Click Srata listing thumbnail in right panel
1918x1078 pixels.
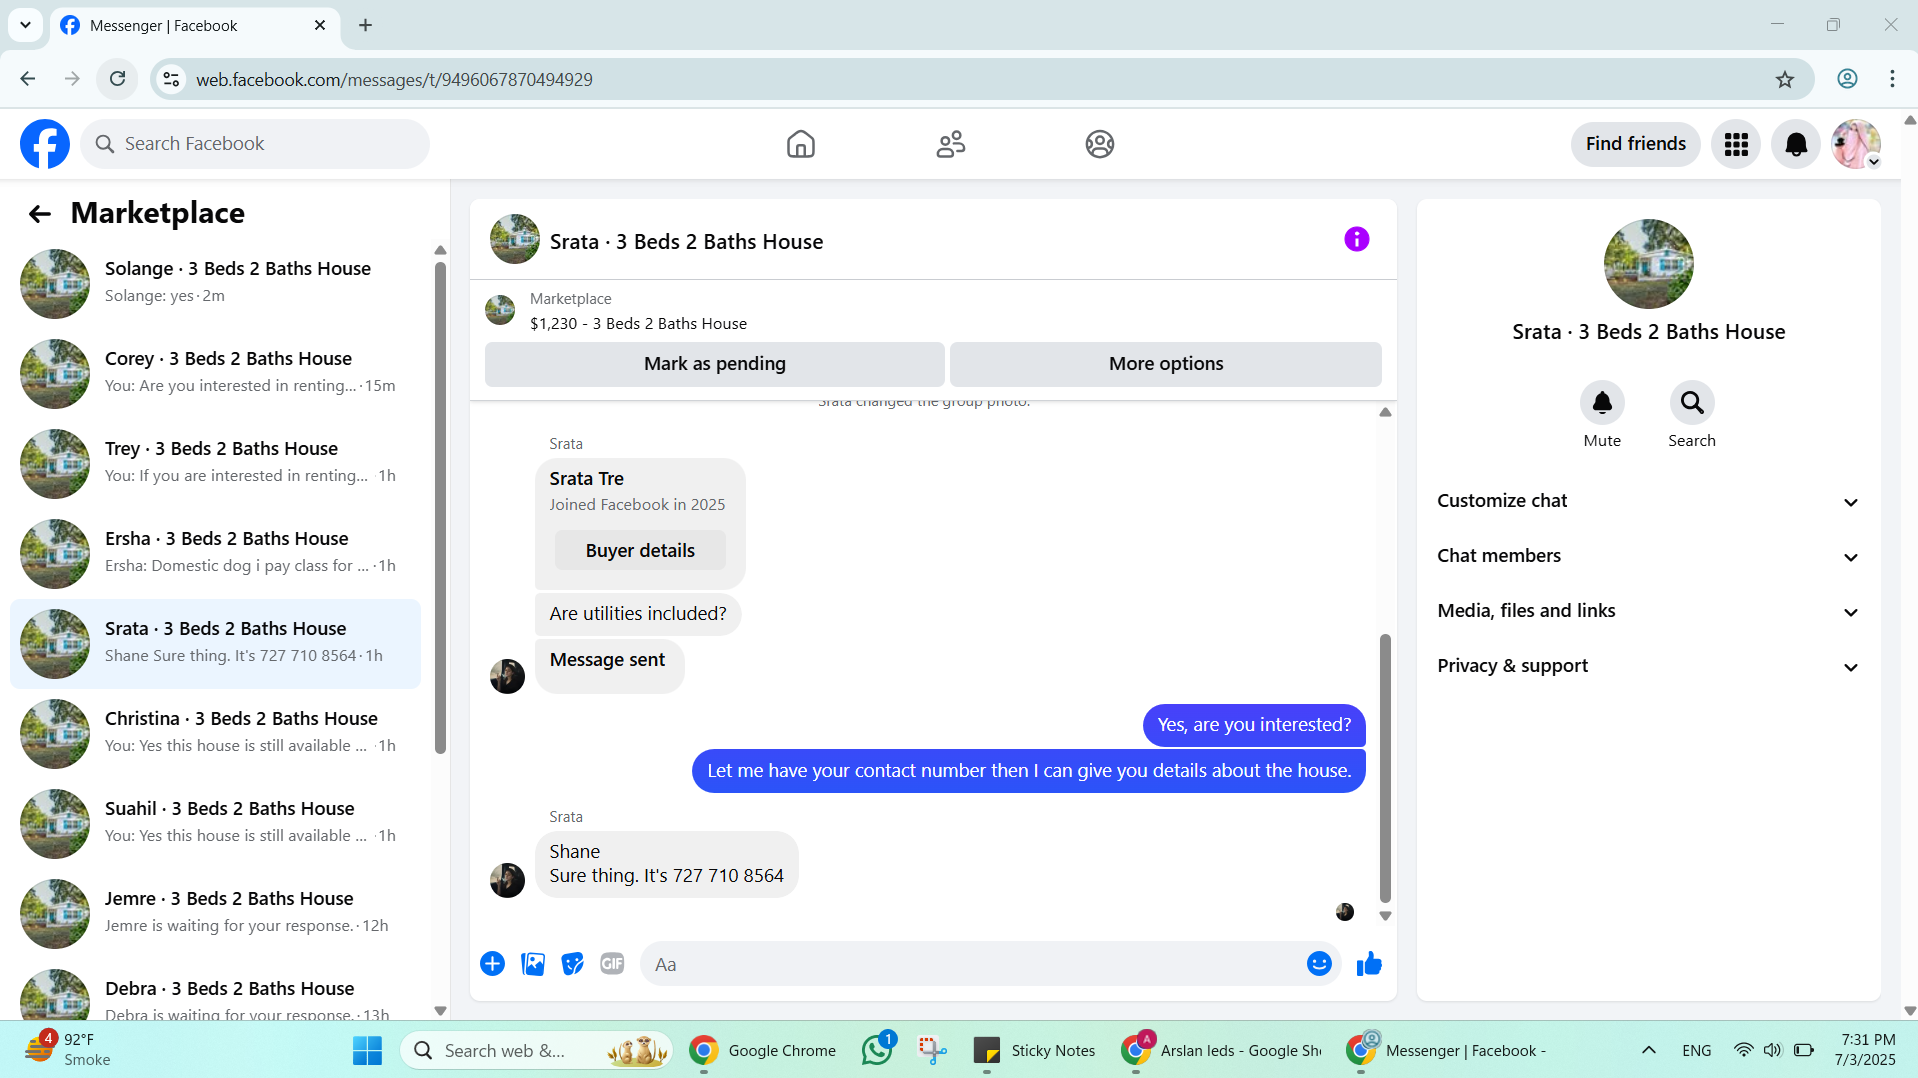click(1648, 264)
